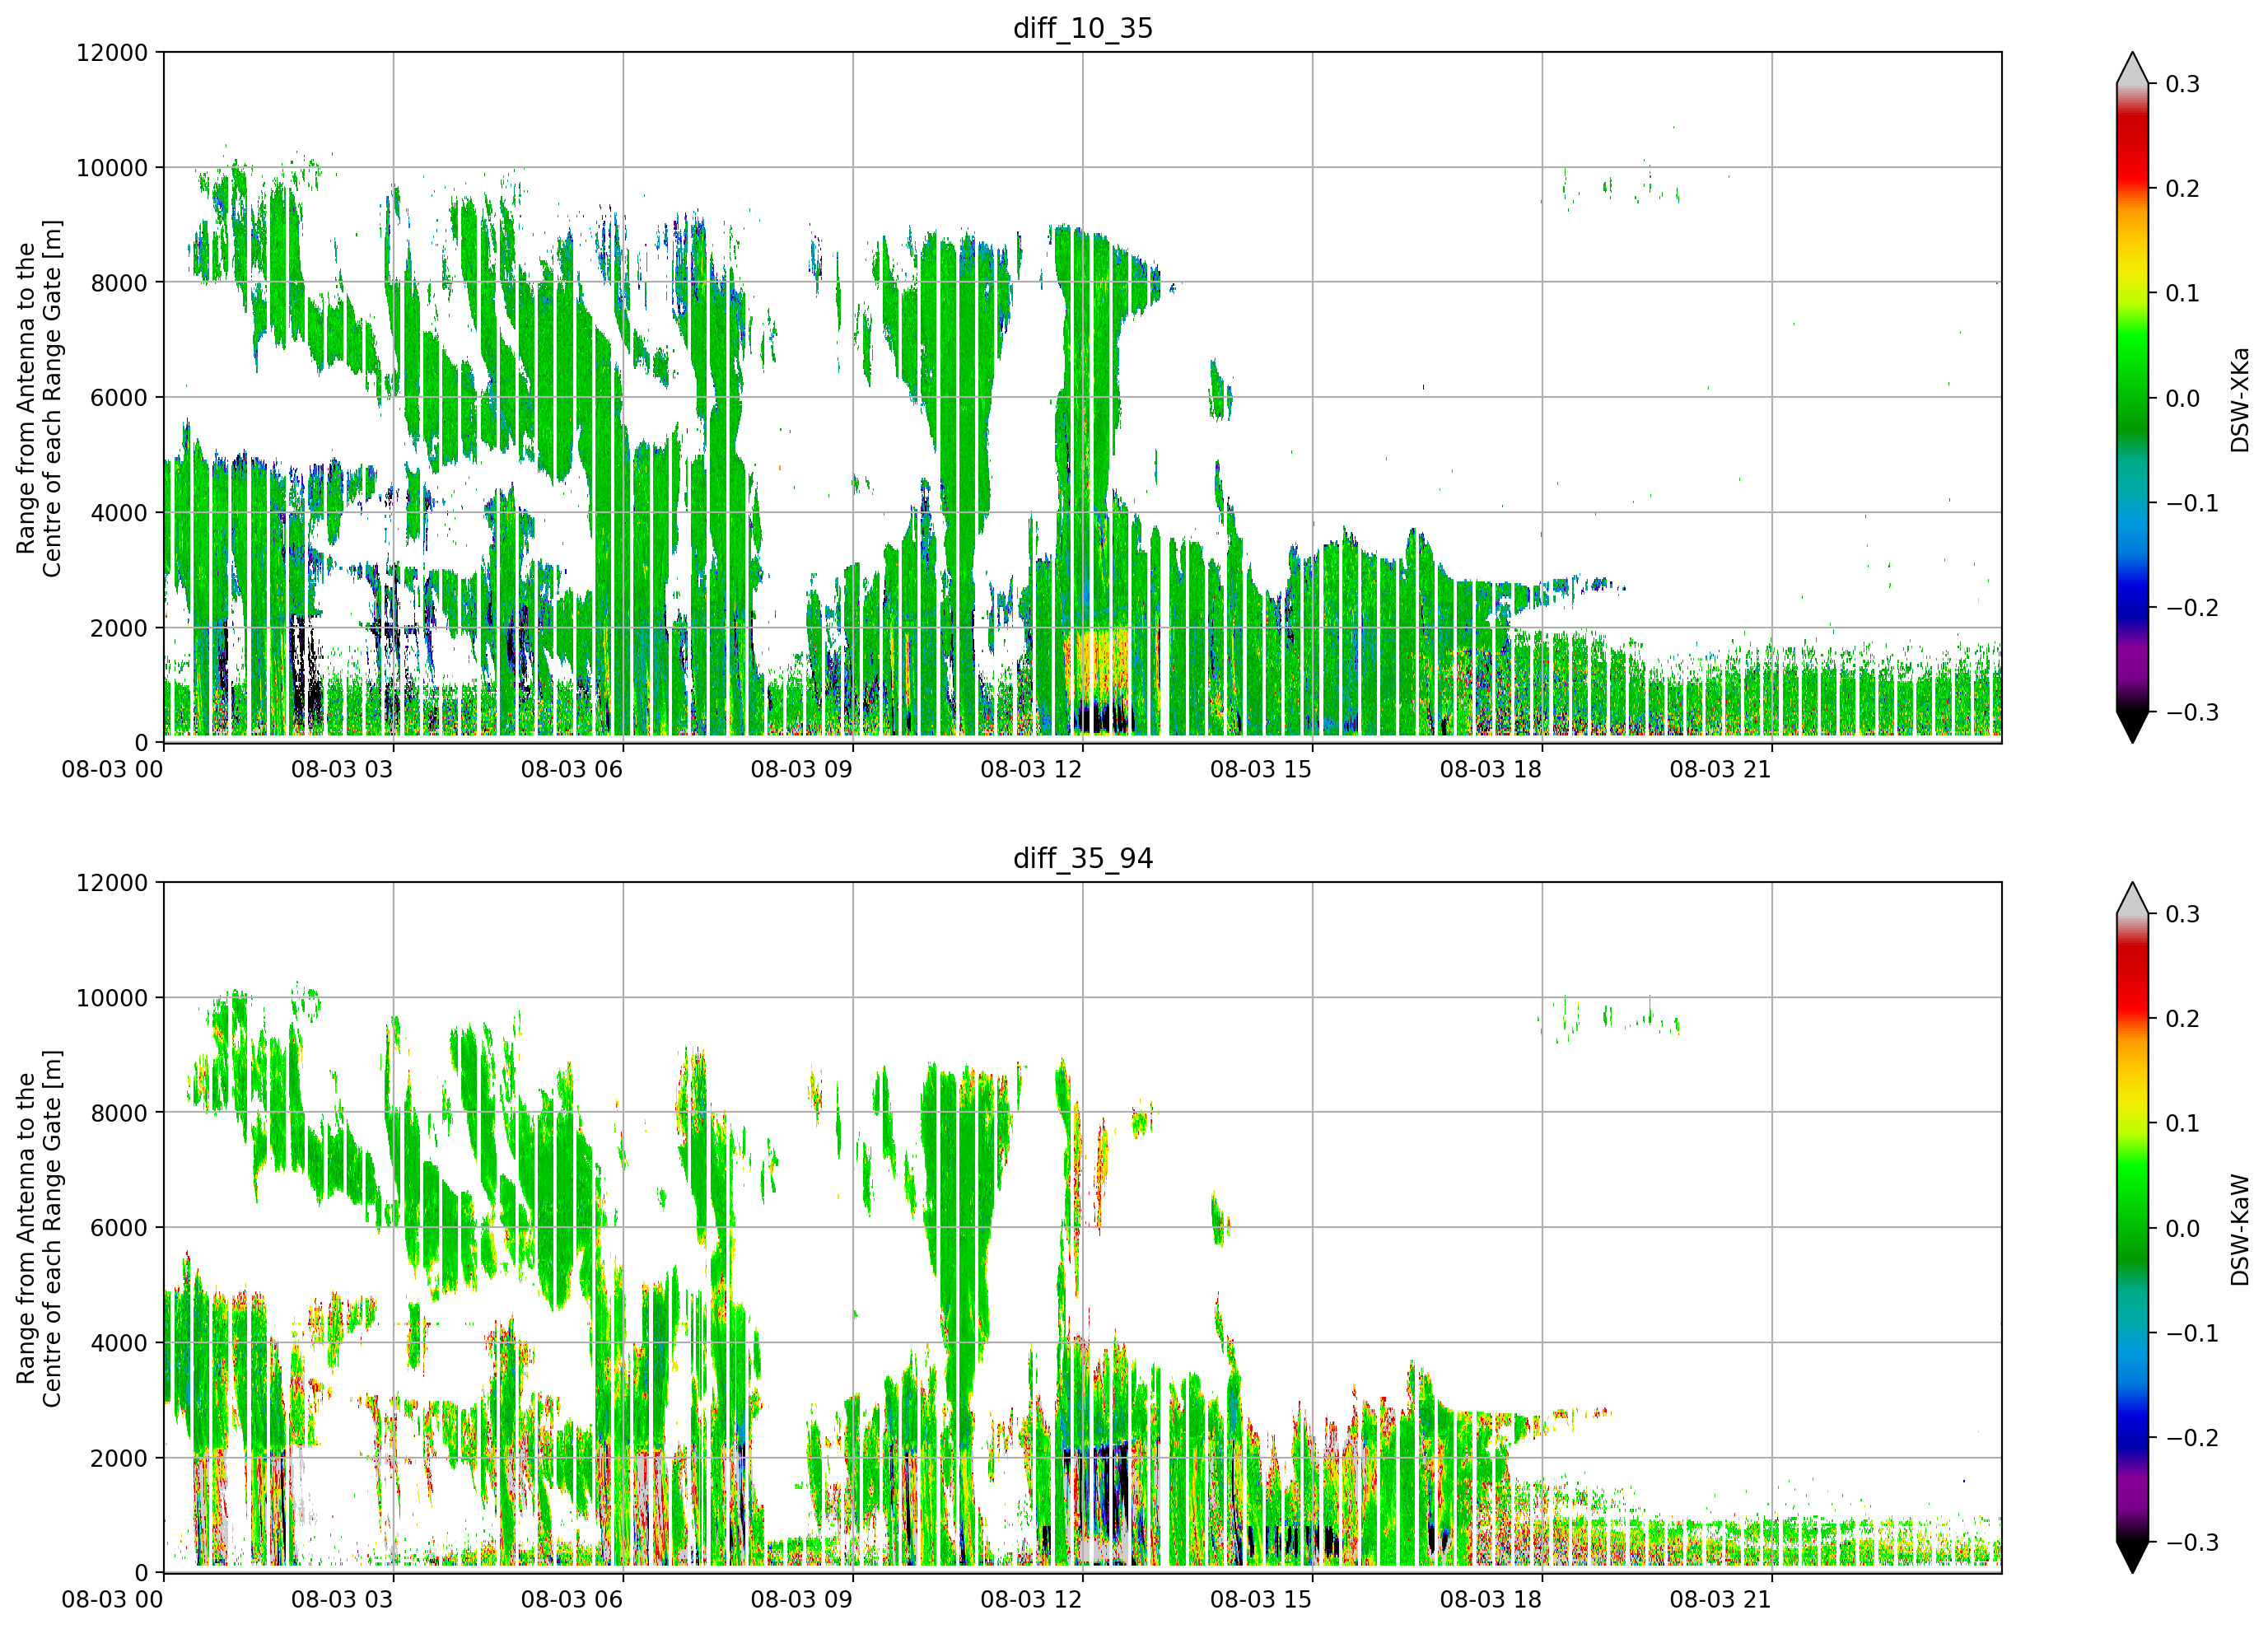This screenshot has width=2268, height=1629.
Task: Click the "0.1" tick on DSW-KaW colorbar
Action: 2183,1124
